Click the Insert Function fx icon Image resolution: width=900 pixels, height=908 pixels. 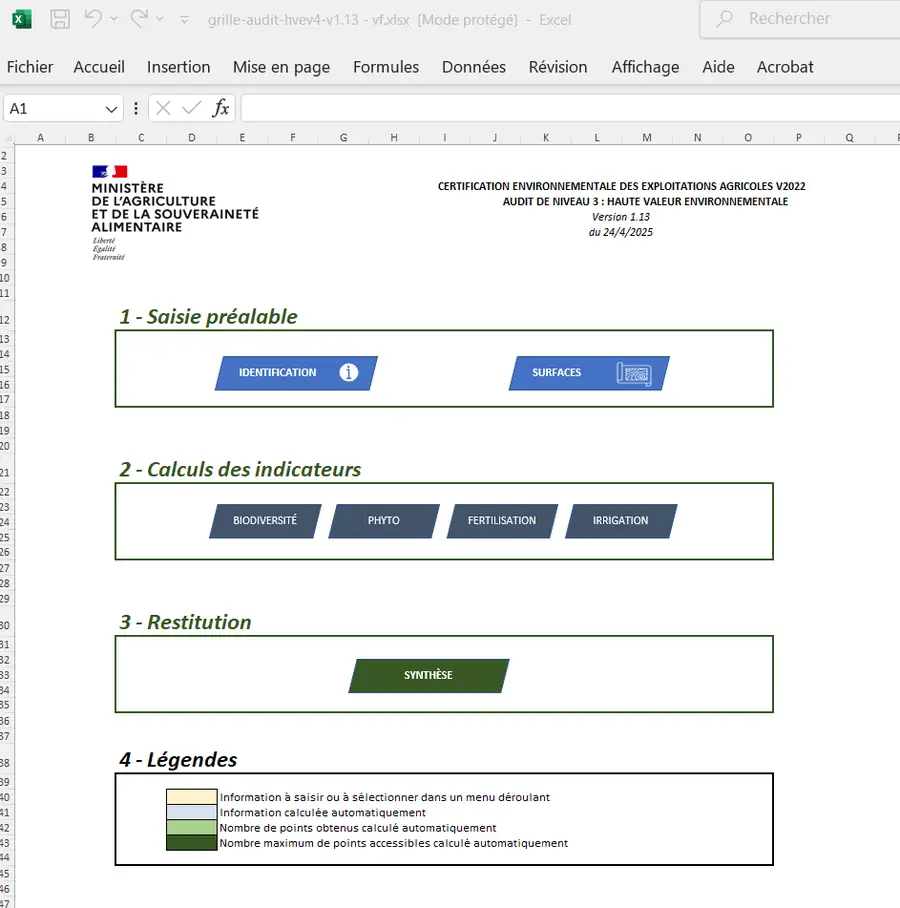(221, 108)
